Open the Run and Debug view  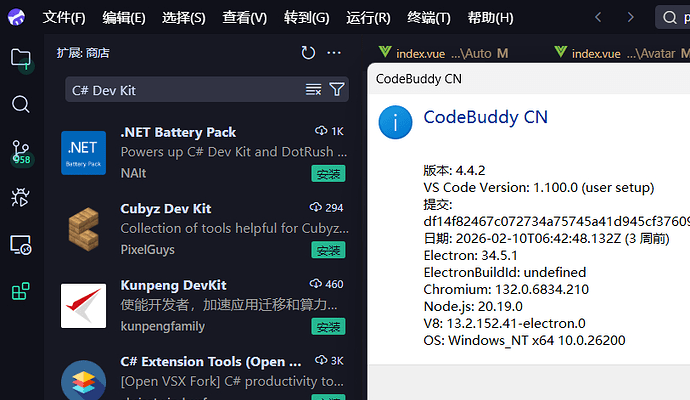point(21,197)
